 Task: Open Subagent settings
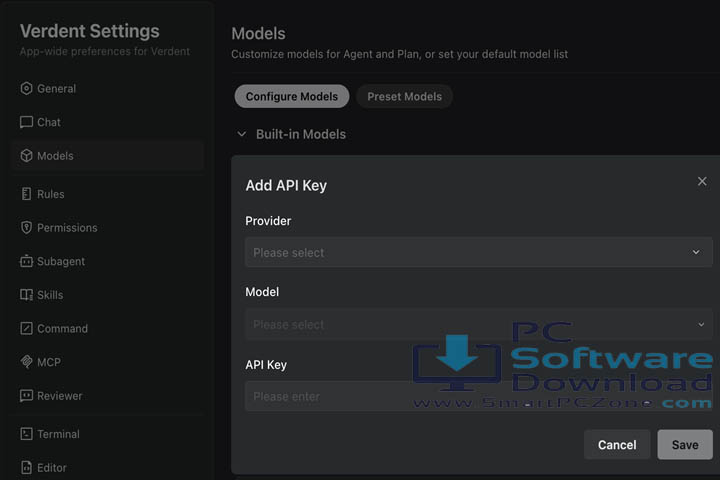pyautogui.click(x=107, y=261)
